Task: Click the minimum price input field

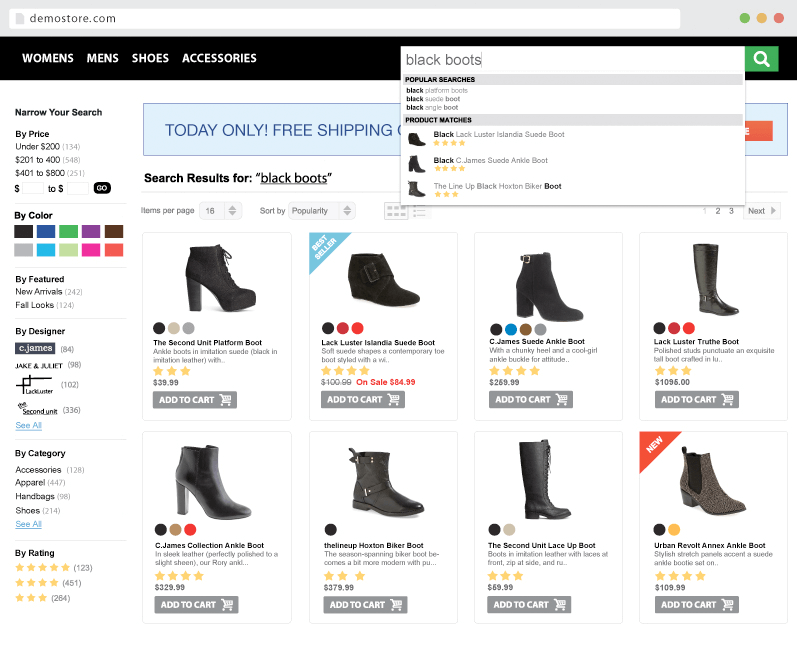Action: click(33, 188)
